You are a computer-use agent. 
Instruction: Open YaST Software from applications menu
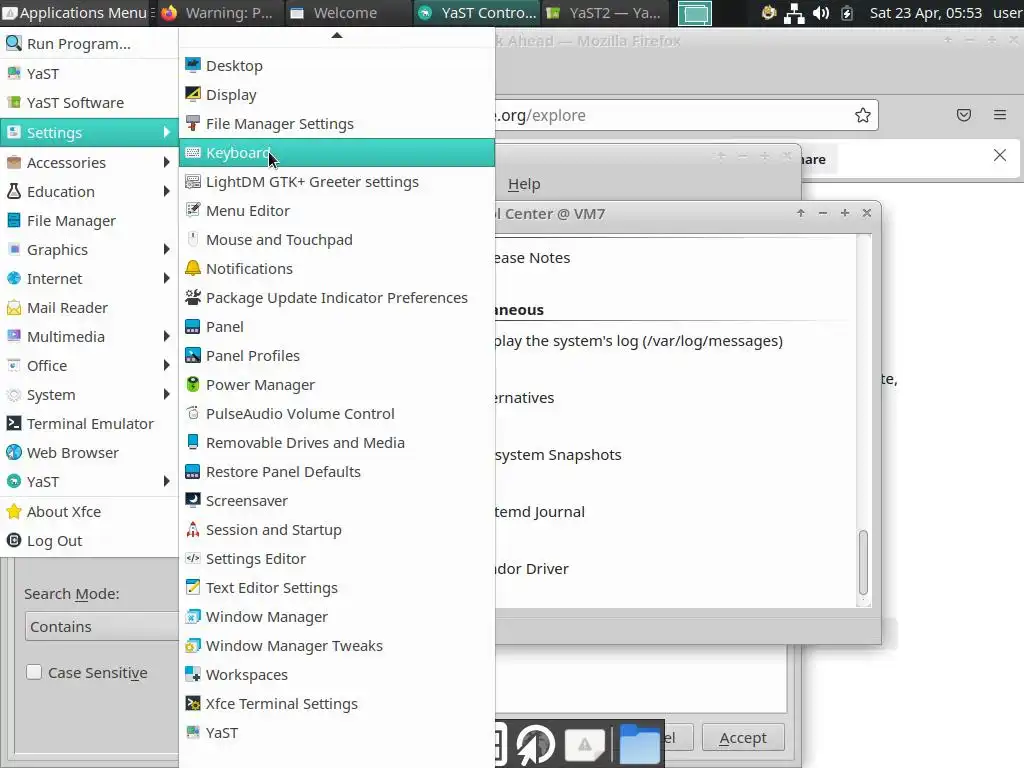89,103
